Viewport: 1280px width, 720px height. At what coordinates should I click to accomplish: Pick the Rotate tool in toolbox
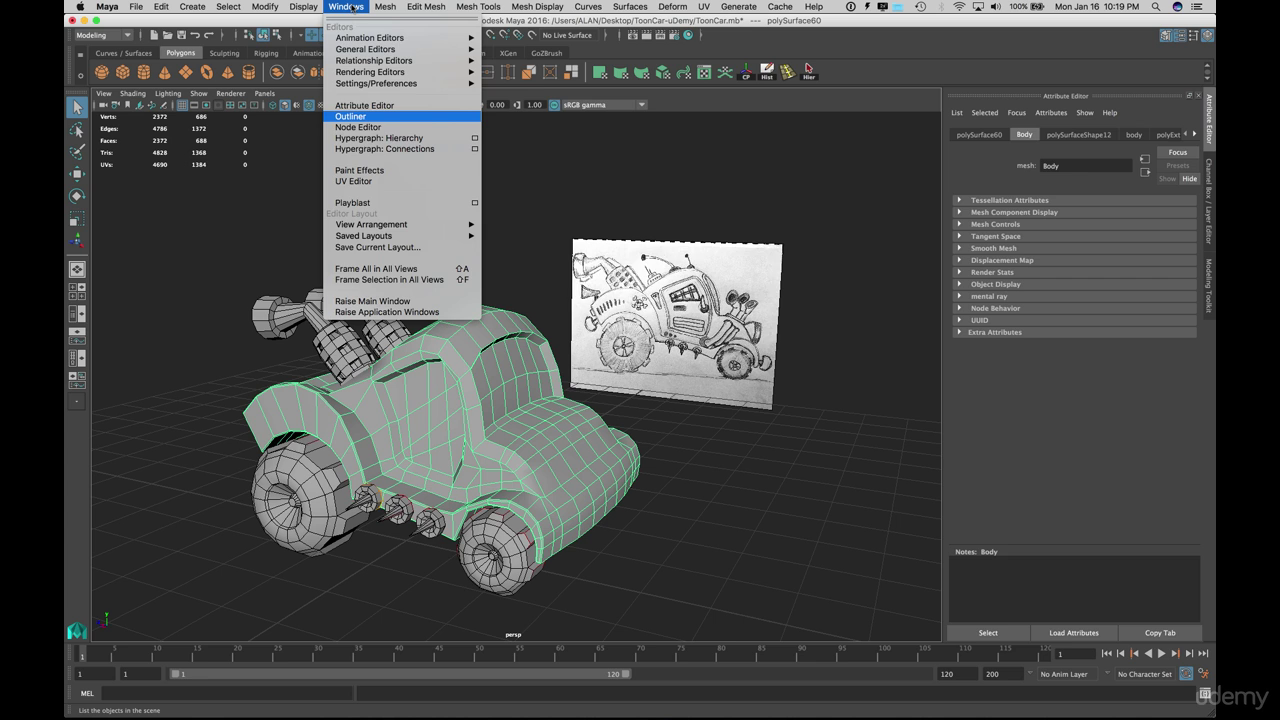77,196
